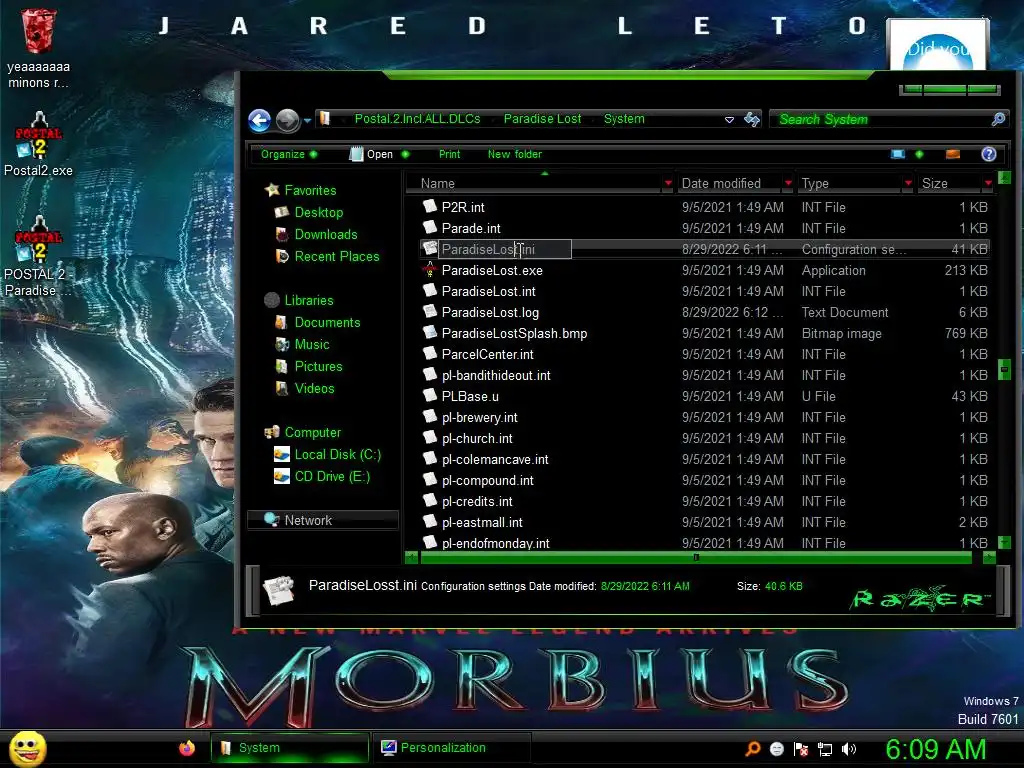Image resolution: width=1024 pixels, height=768 pixels.
Task: Sort by Date modified column header
Action: point(734,184)
